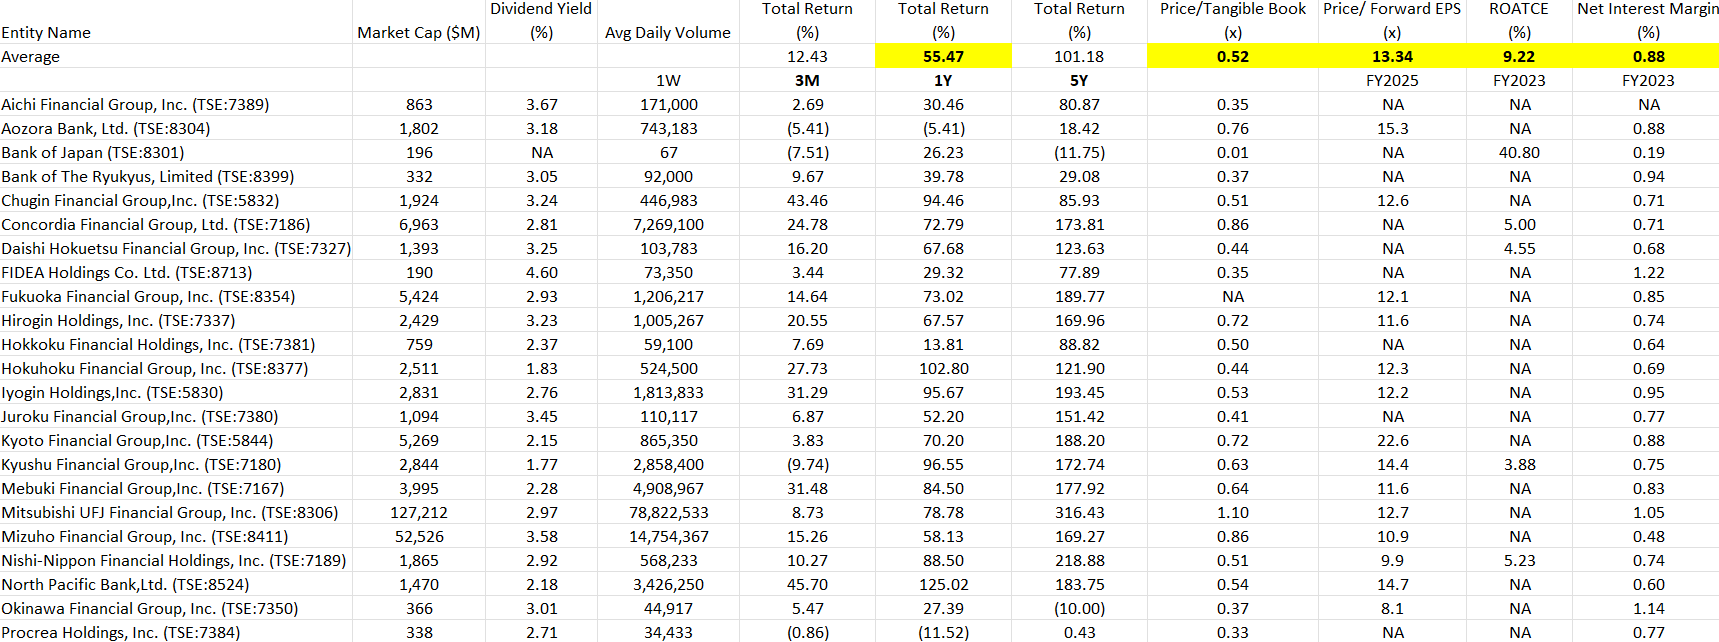Screen dimensions: 1719x642
Task: Click Mitsubishi UFJ's 5Y return 316.43
Action: (x=1079, y=513)
